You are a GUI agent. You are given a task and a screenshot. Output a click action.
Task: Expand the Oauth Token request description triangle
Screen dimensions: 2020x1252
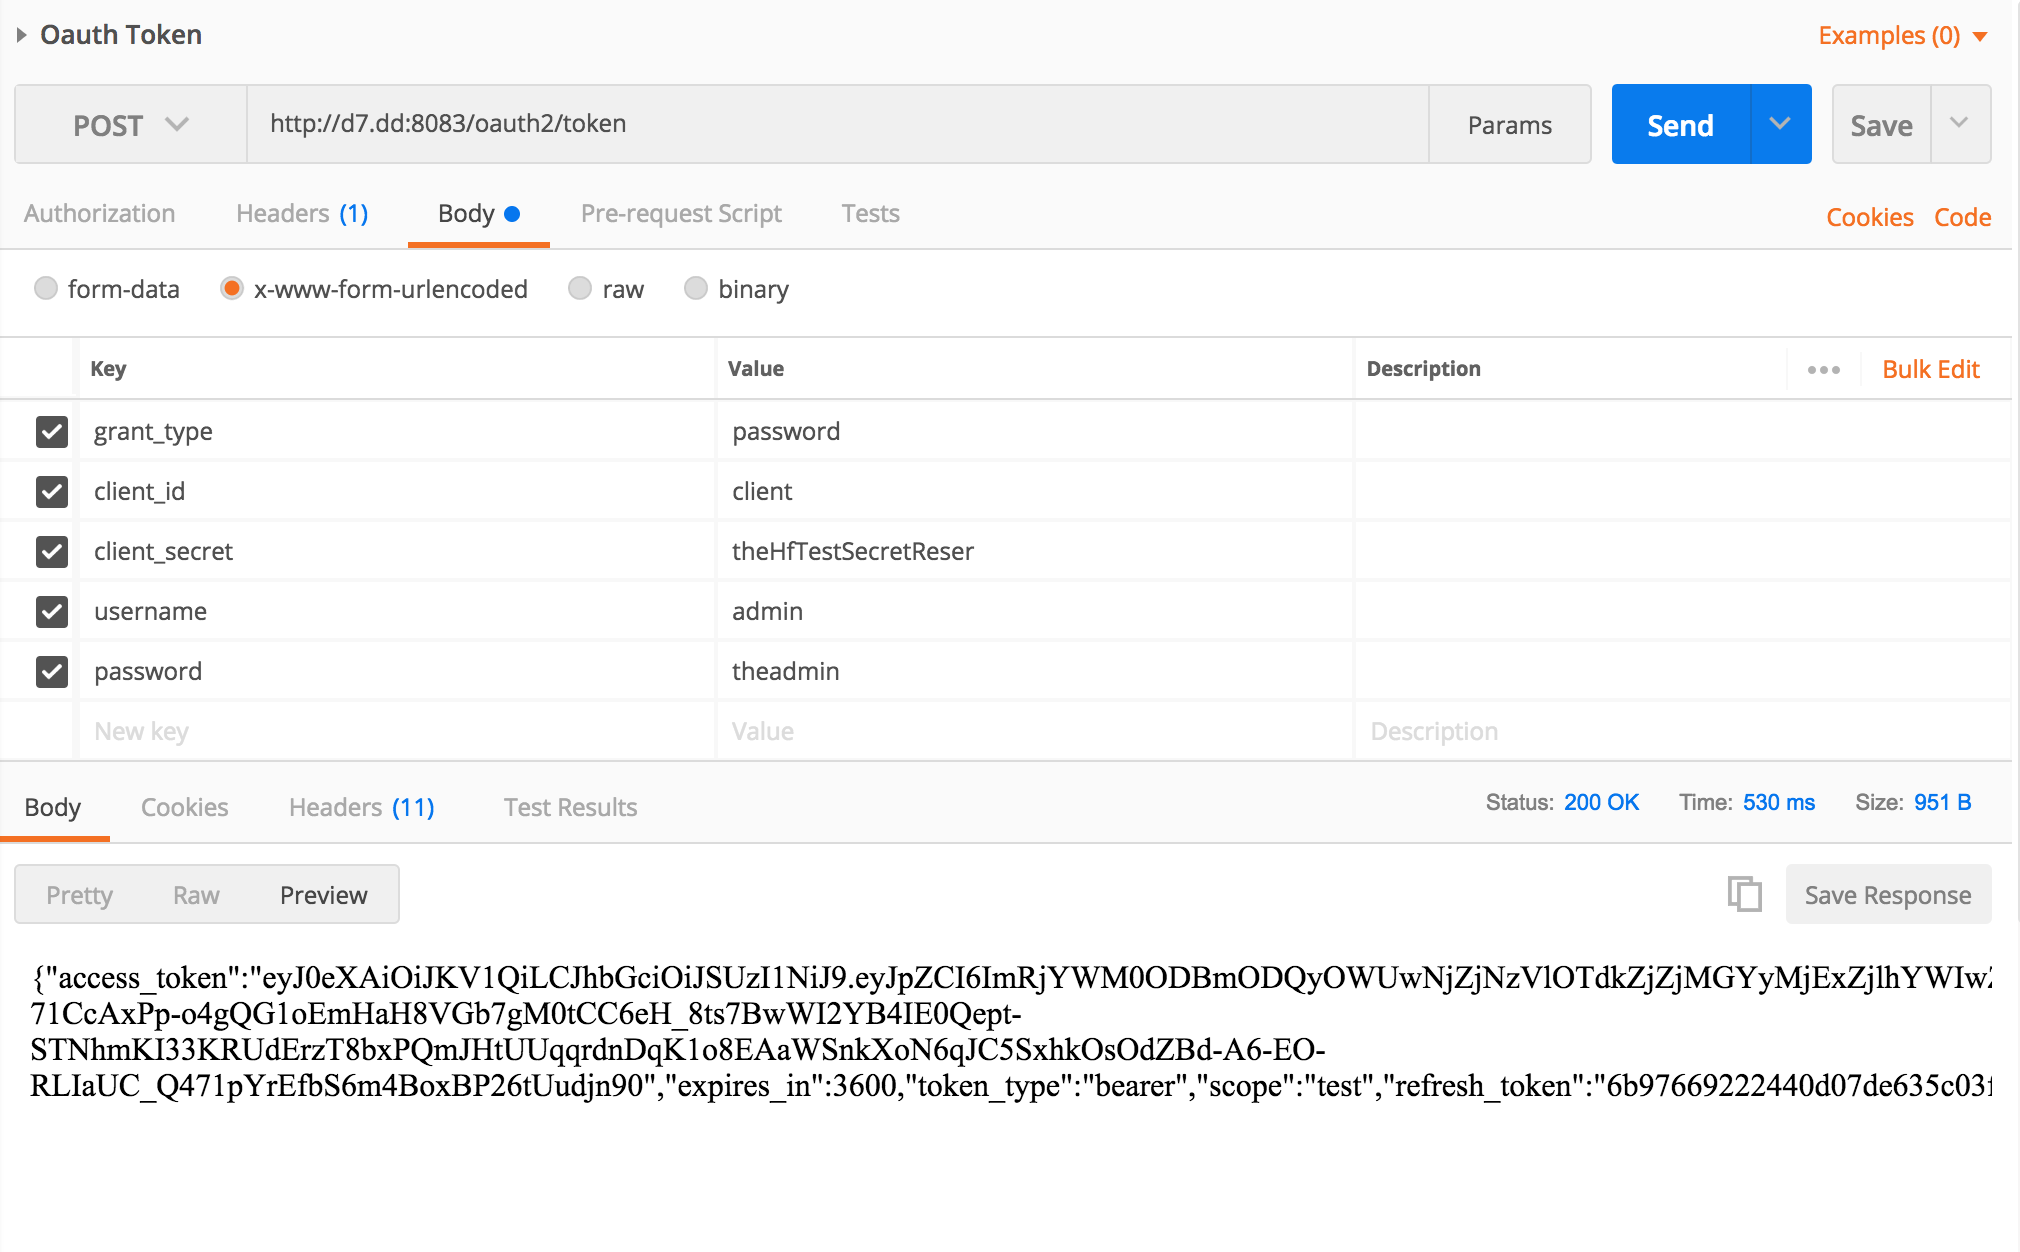coord(21,35)
